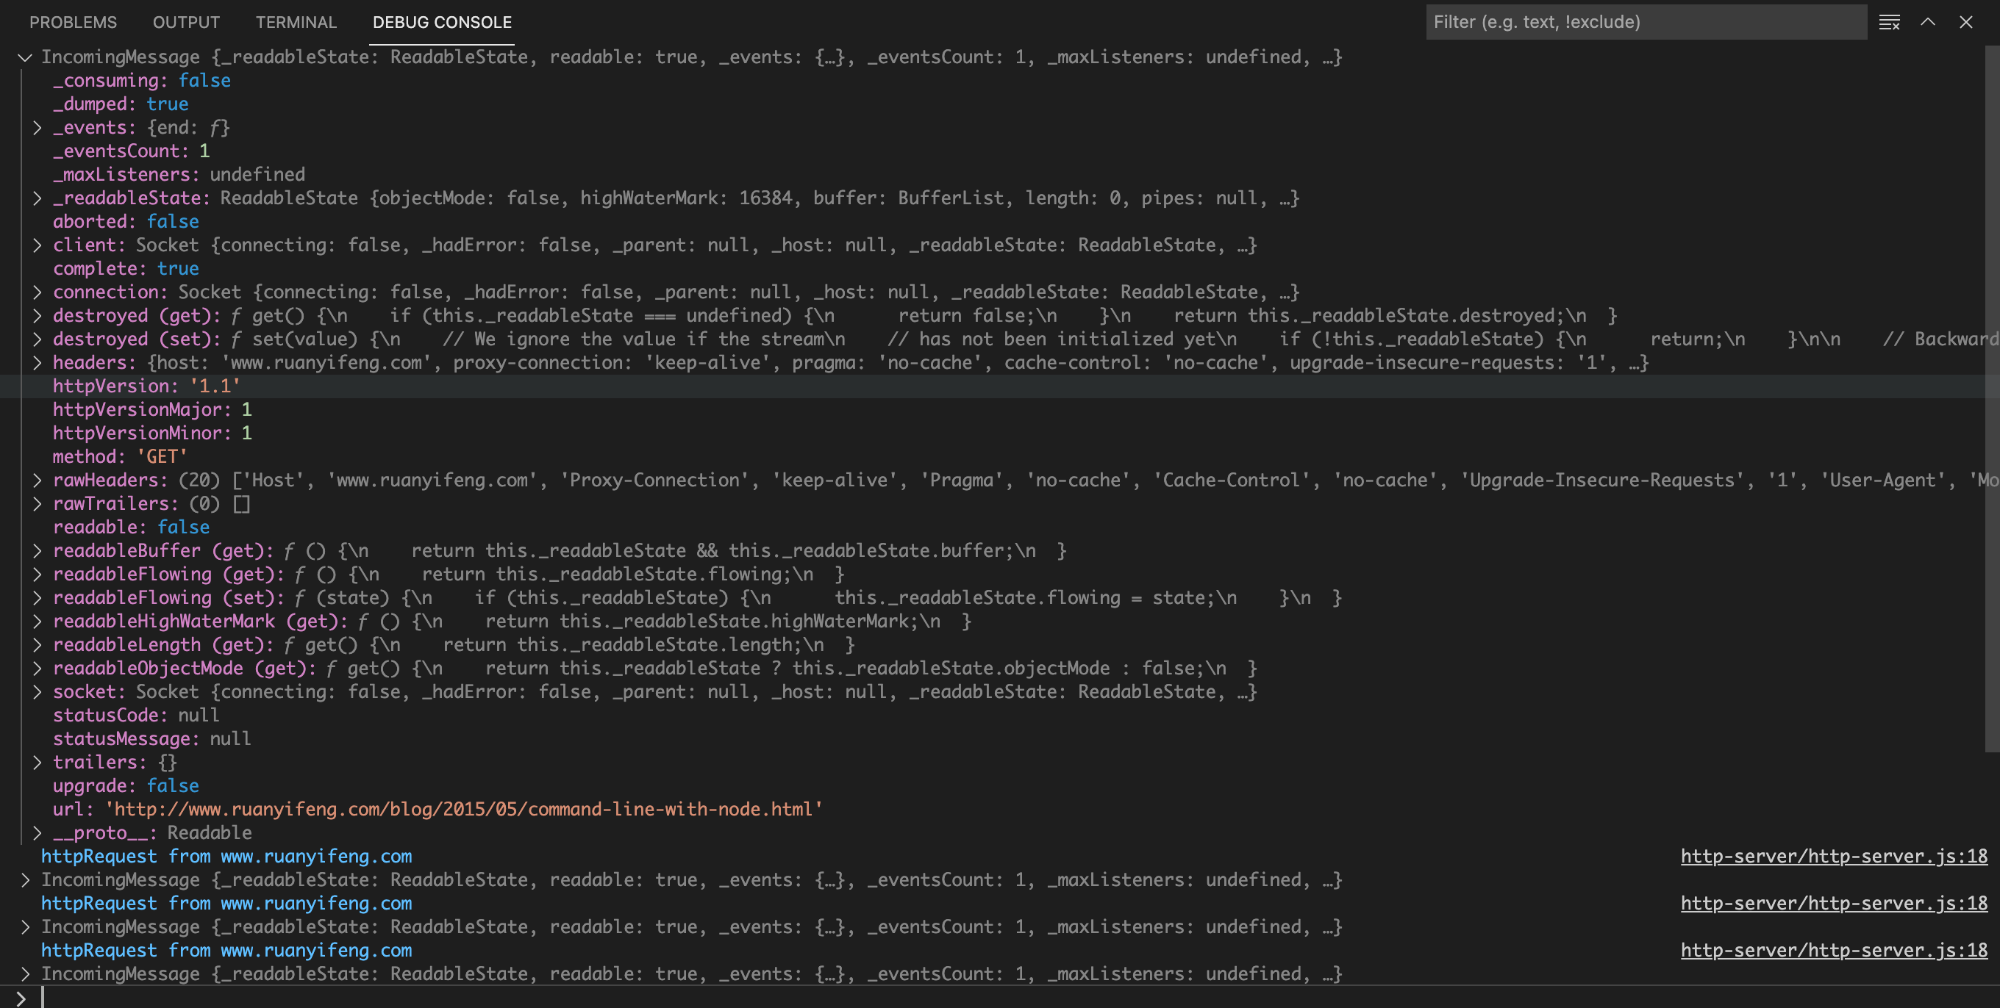Expand the readableFlowing (set) entry
This screenshot has height=1008, width=2000.
(37, 598)
